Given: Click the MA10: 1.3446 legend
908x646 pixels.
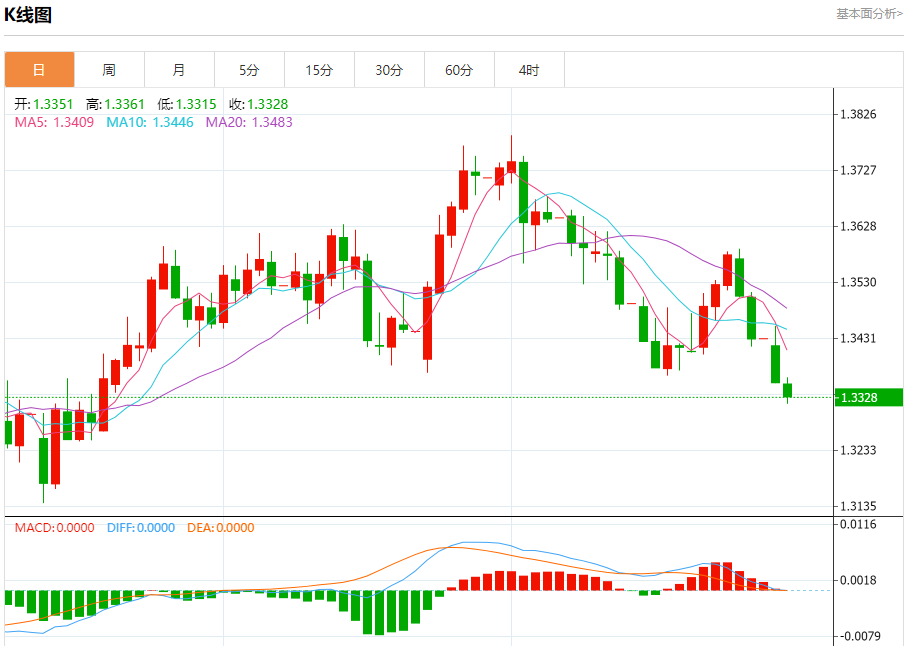Looking at the screenshot, I should (x=150, y=122).
